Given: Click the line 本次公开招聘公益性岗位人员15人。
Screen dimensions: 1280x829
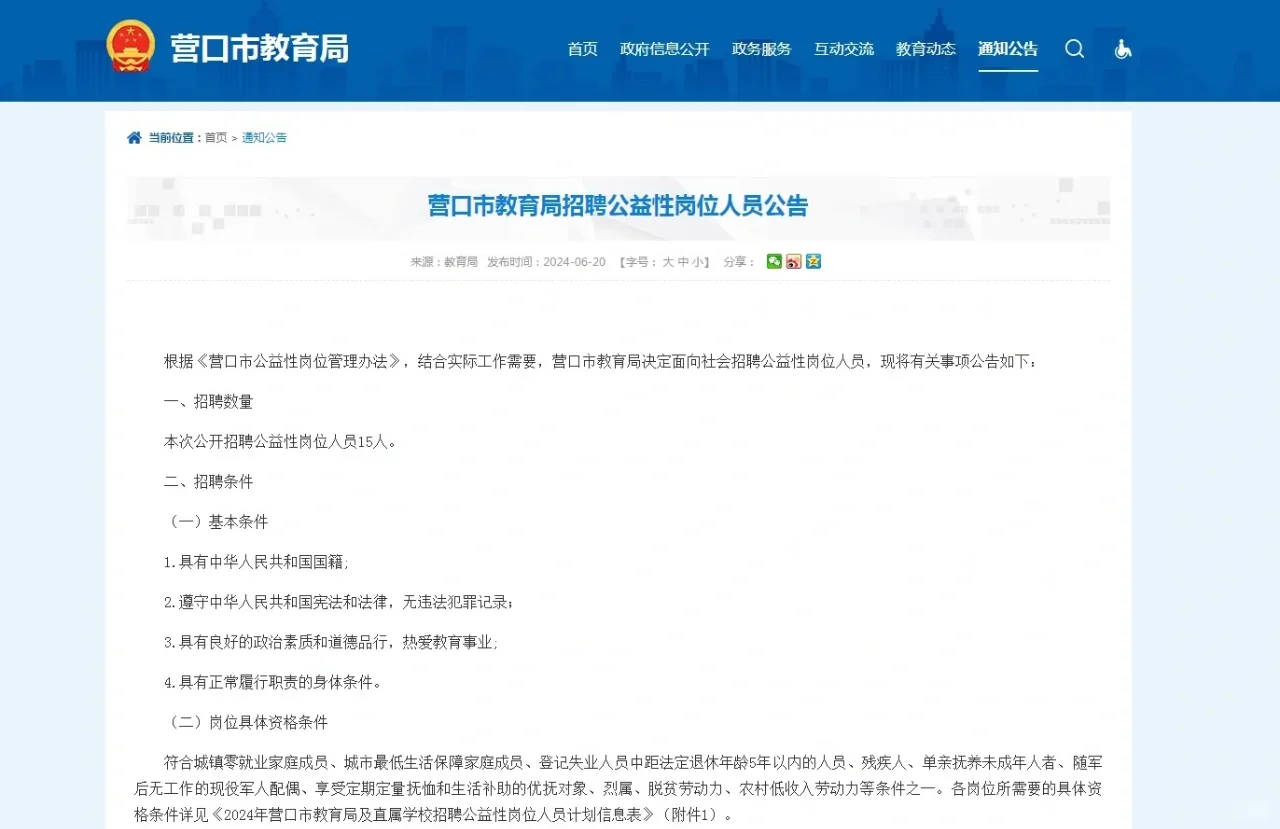Looking at the screenshot, I should coord(280,442).
